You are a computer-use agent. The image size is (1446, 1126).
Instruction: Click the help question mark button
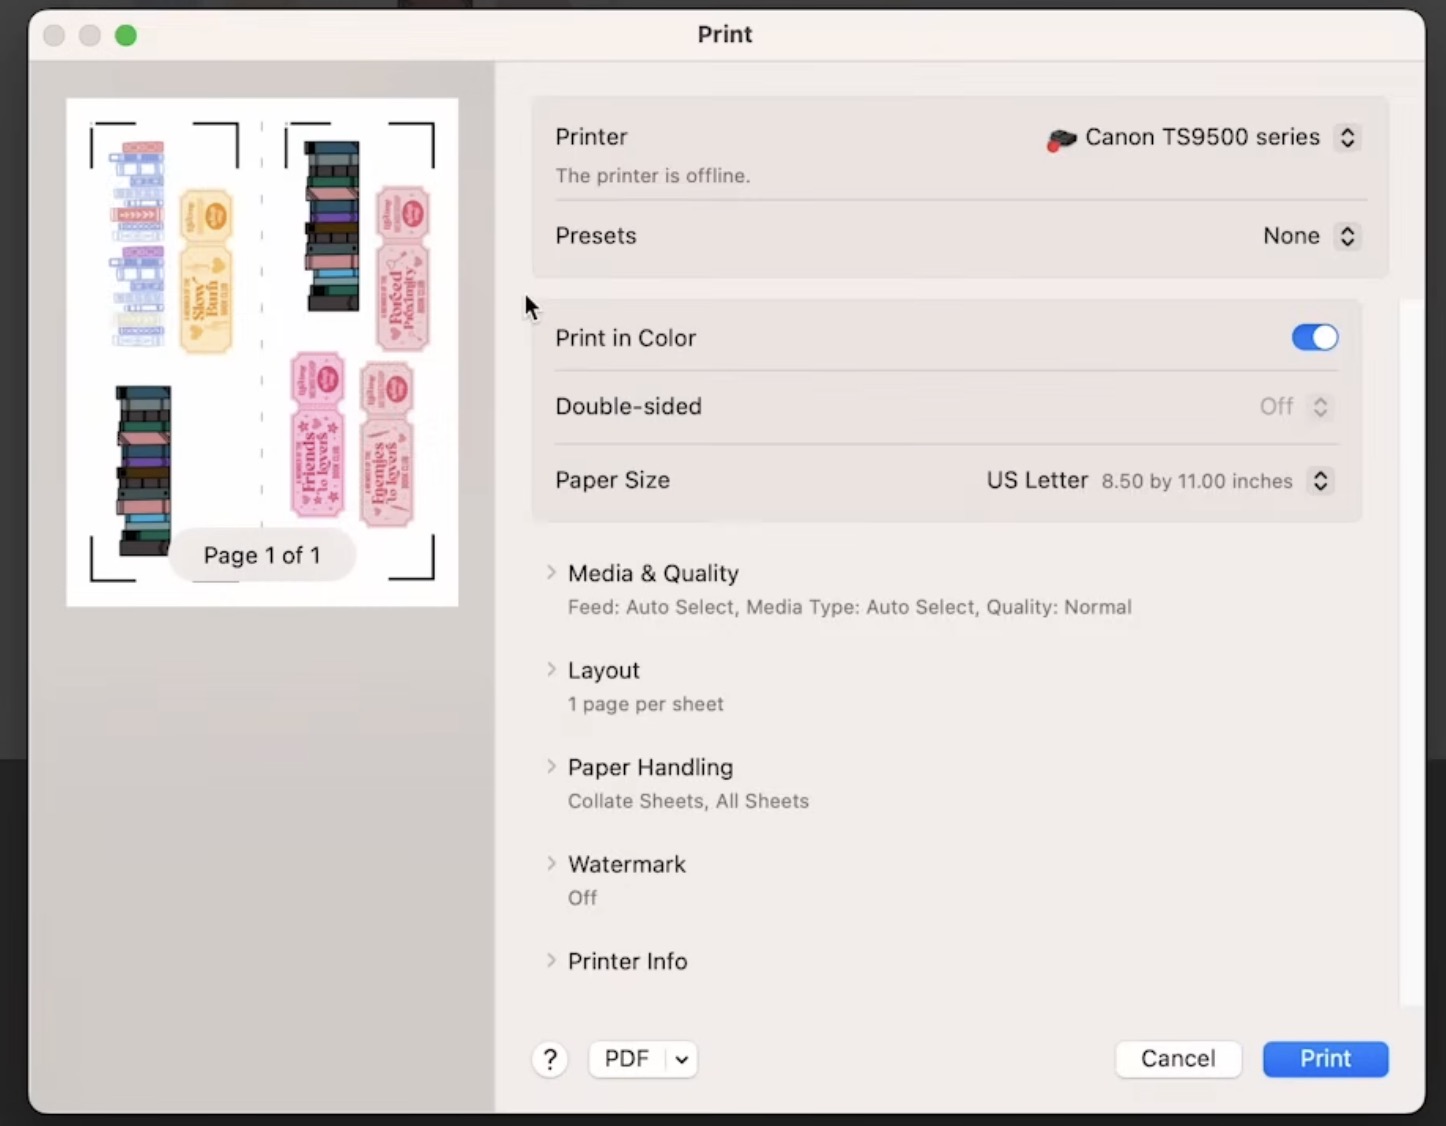pyautogui.click(x=550, y=1059)
